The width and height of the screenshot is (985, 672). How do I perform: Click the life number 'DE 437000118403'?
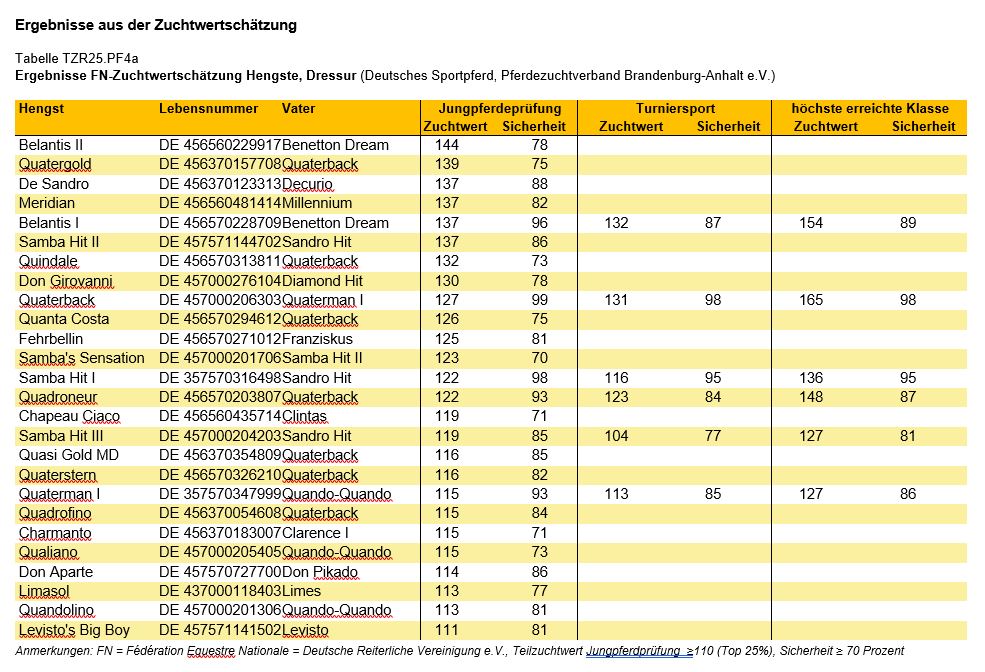[220, 591]
